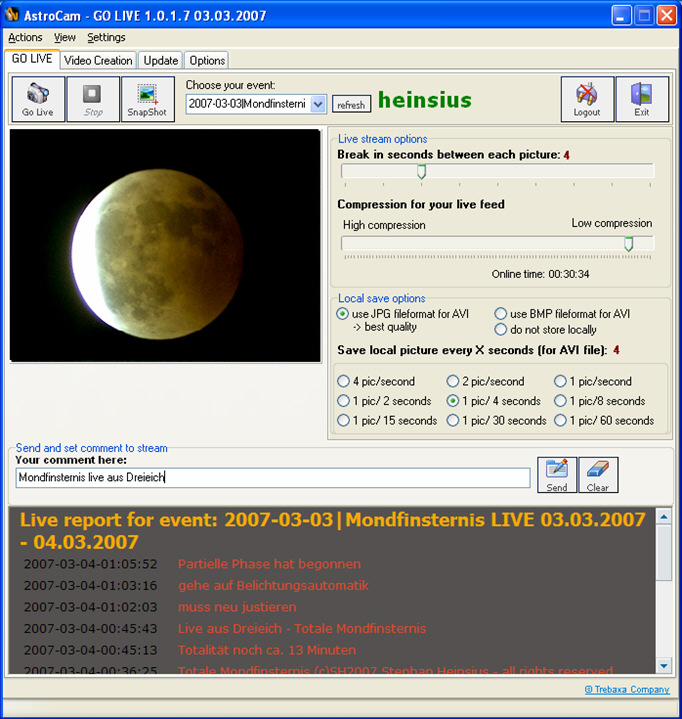Click the heinsius username label
Viewport: 682px width, 719px height.
pos(425,100)
